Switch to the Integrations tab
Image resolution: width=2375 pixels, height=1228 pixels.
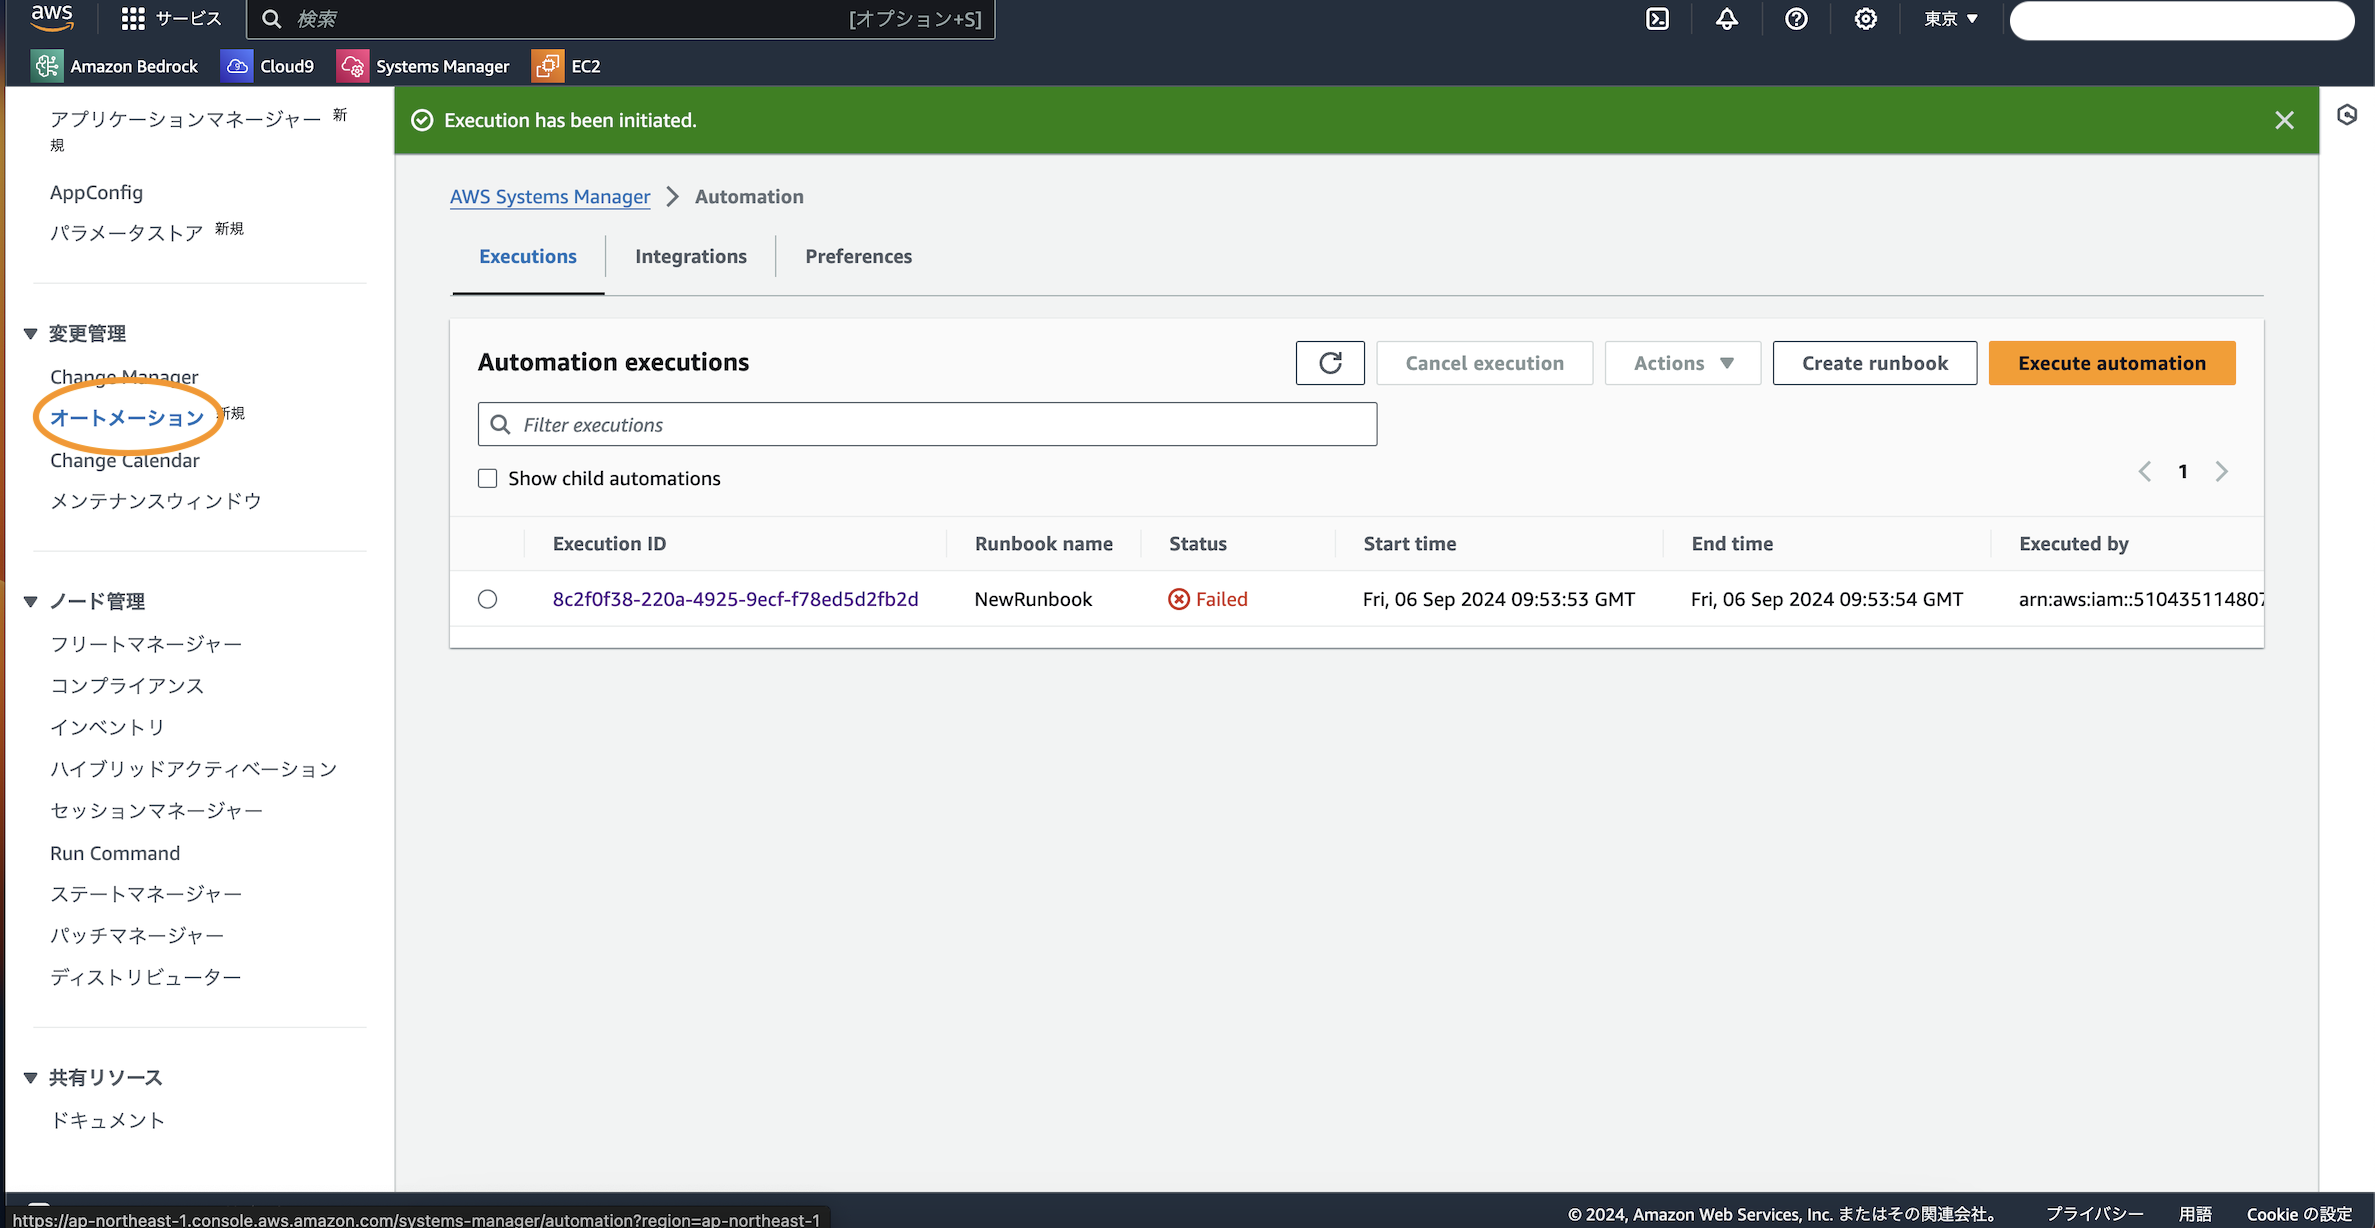[x=690, y=256]
